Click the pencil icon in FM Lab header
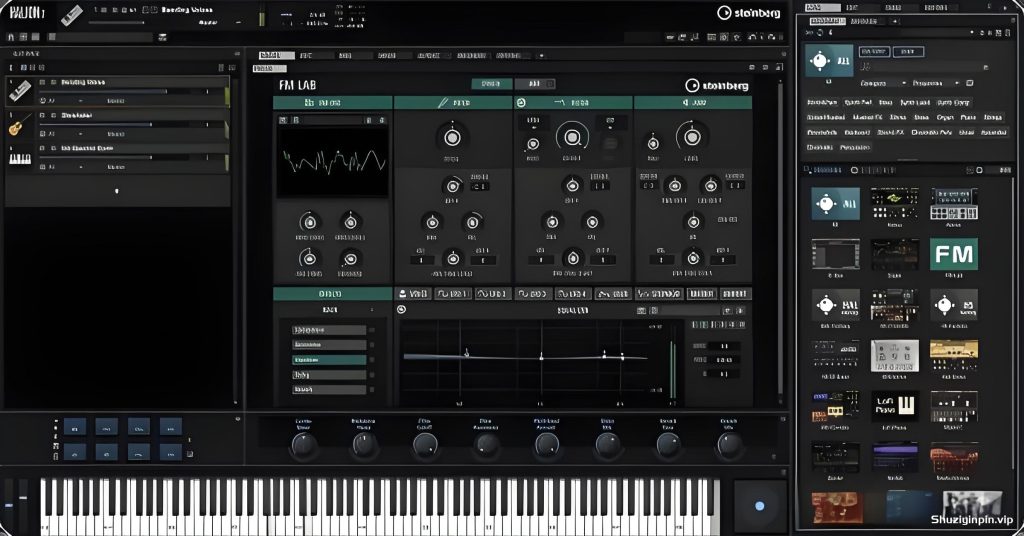 [x=443, y=102]
